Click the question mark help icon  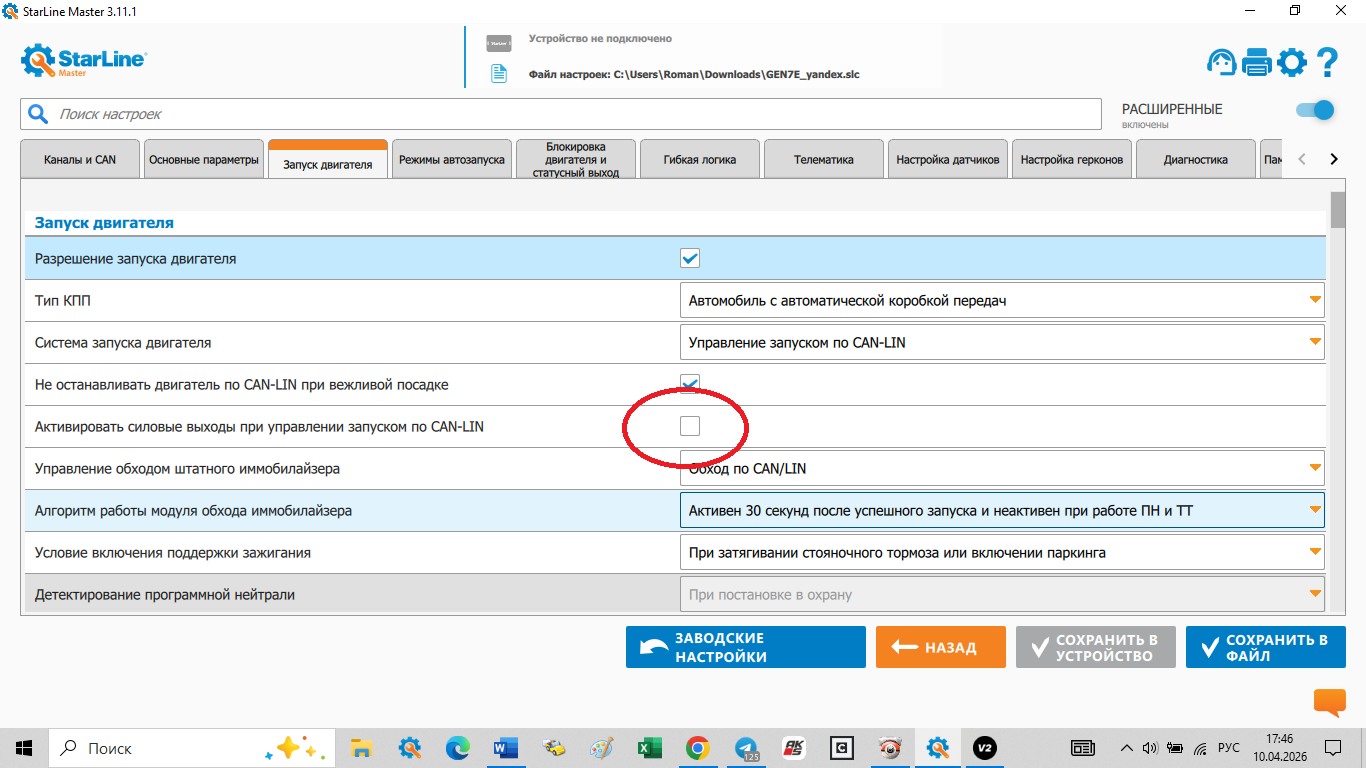pyautogui.click(x=1327, y=63)
